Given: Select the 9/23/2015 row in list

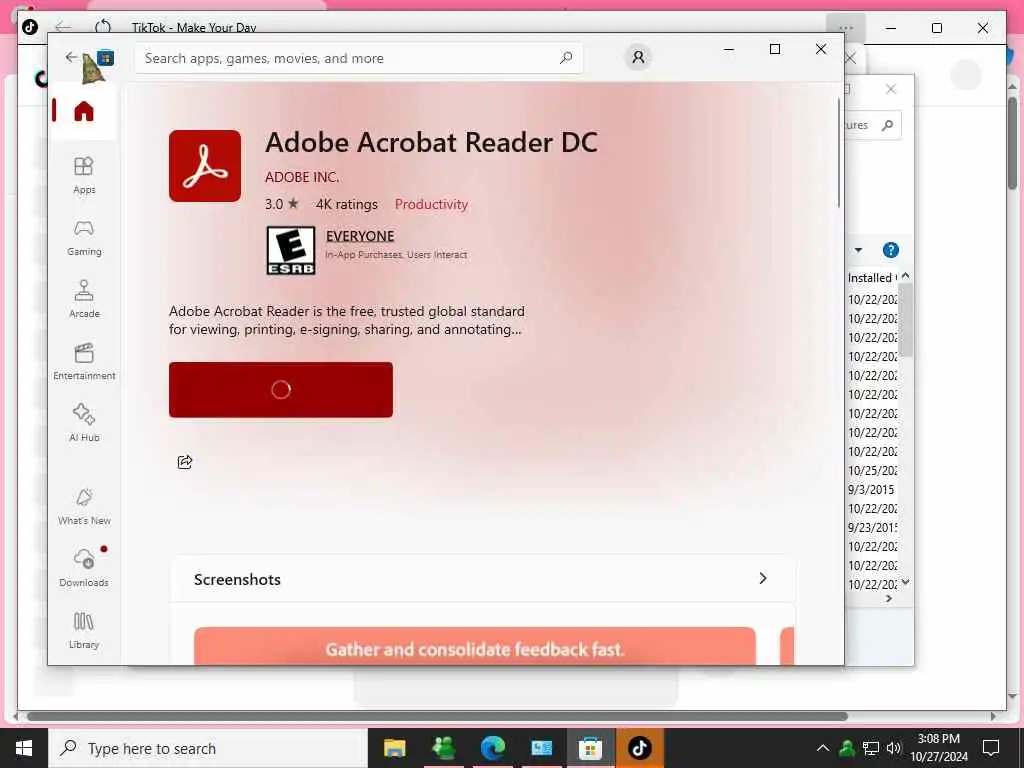Looking at the screenshot, I should (871, 527).
